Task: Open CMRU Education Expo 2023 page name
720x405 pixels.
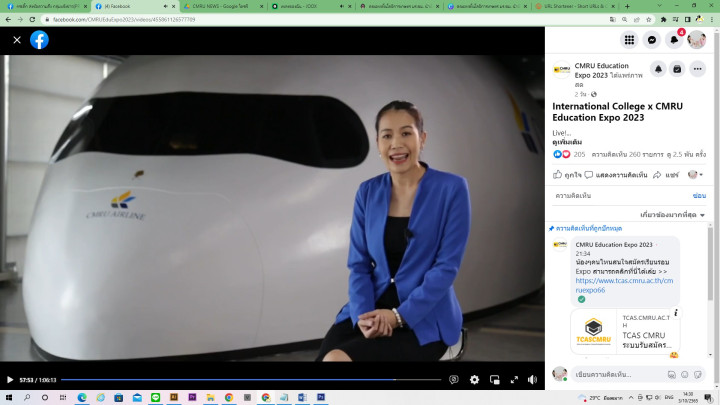Action: pos(602,70)
